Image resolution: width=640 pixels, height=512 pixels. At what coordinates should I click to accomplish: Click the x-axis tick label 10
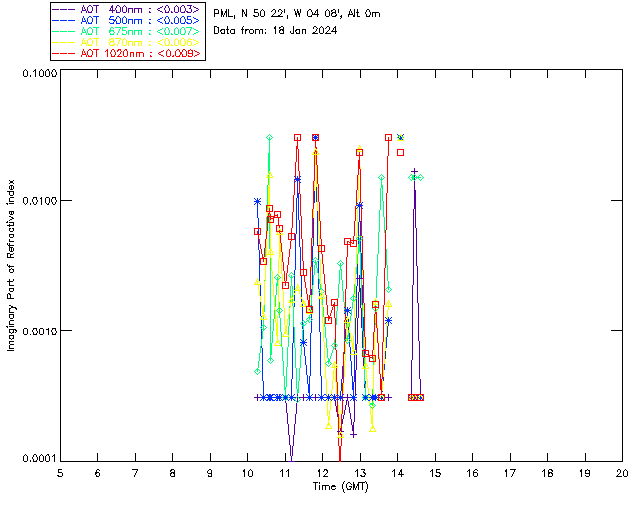pos(247,473)
